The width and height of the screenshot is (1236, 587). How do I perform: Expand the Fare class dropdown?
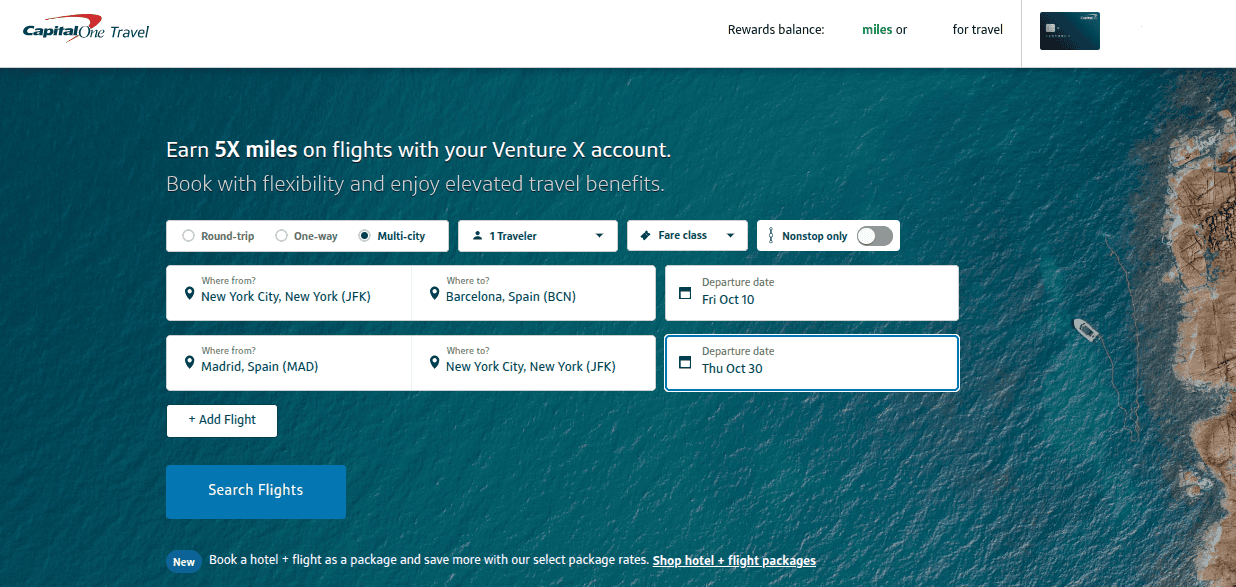click(x=687, y=235)
